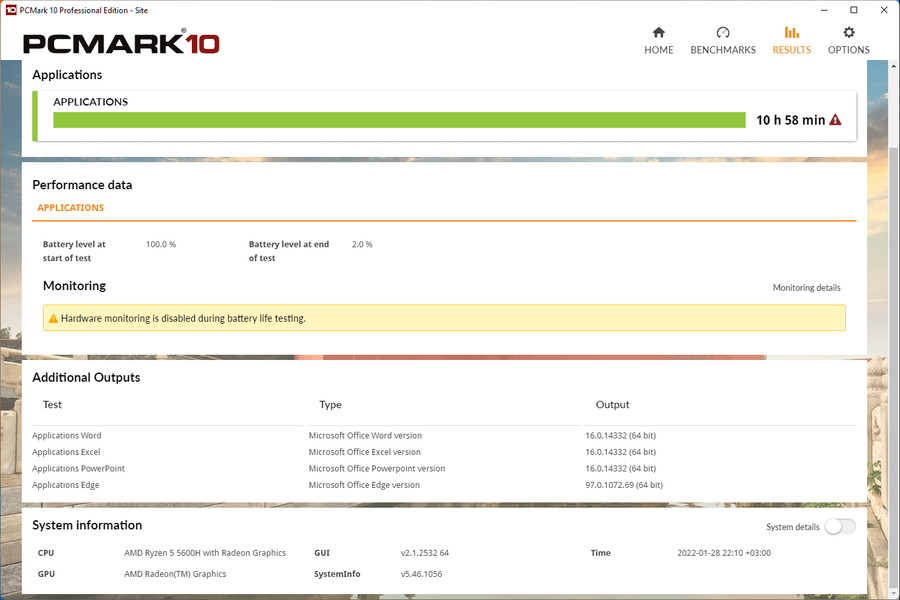Click the AMD Radeon(TM) Graphics GPU value
Viewport: 900px width, 600px height.
tap(175, 574)
